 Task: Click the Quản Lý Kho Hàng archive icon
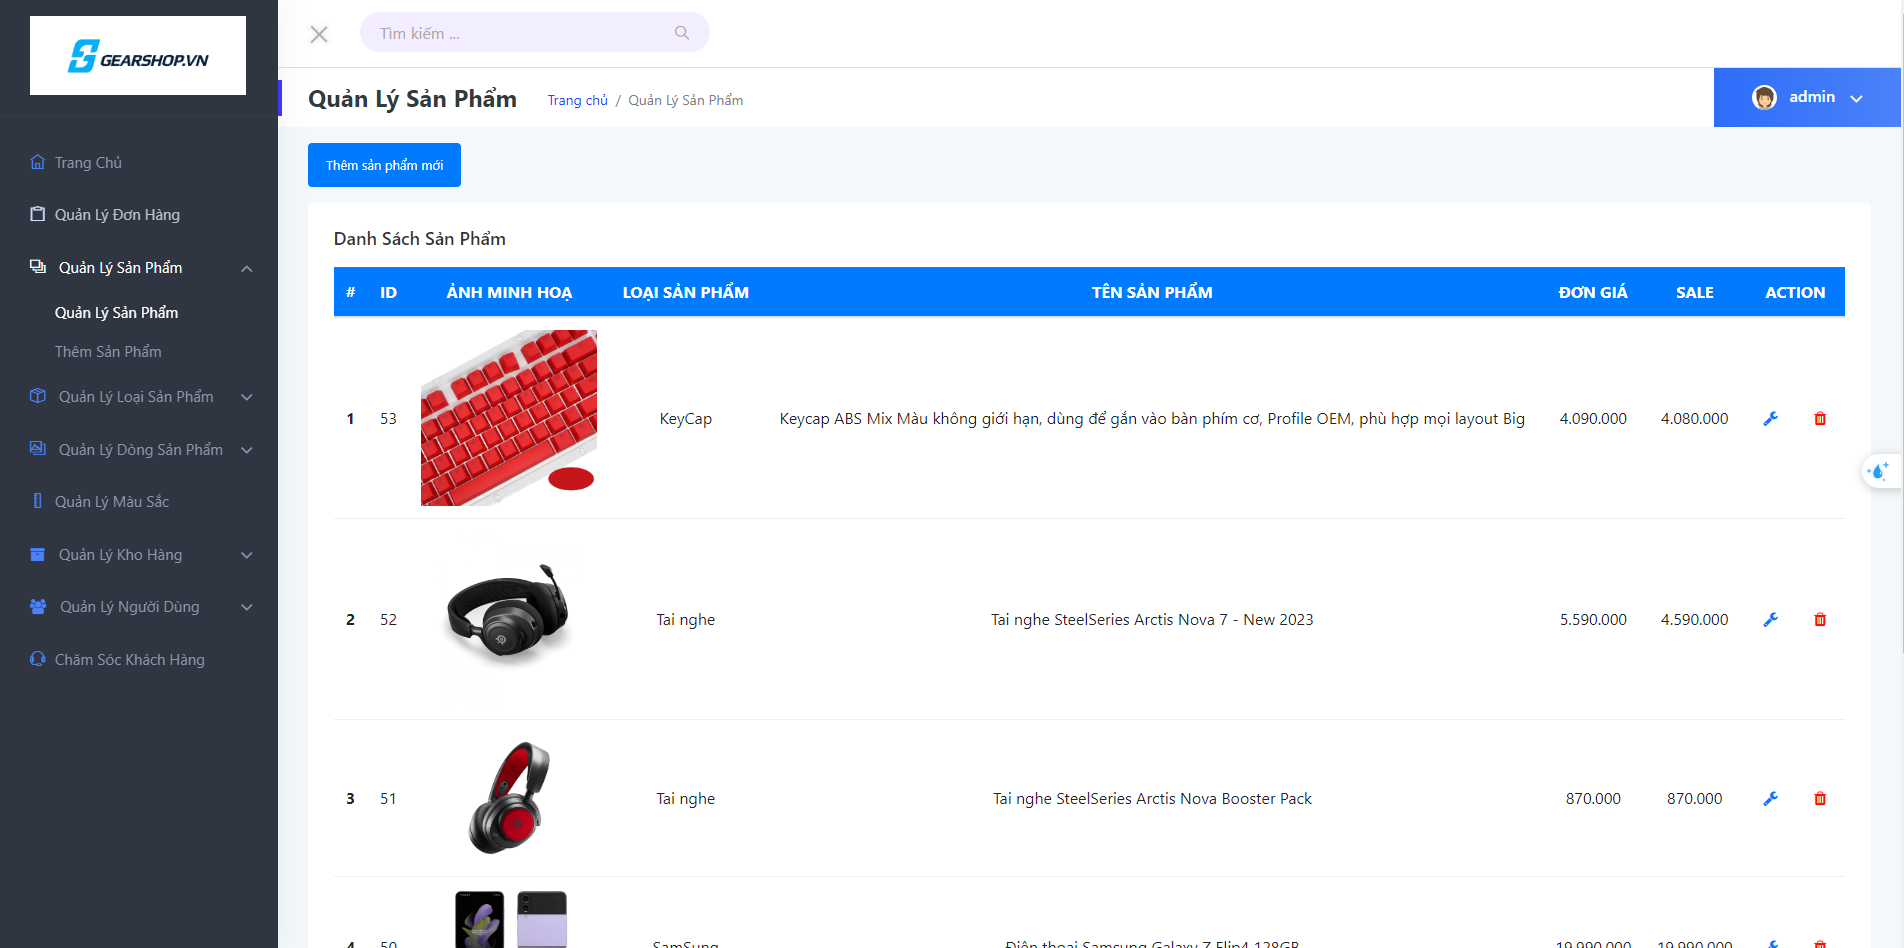pos(38,554)
